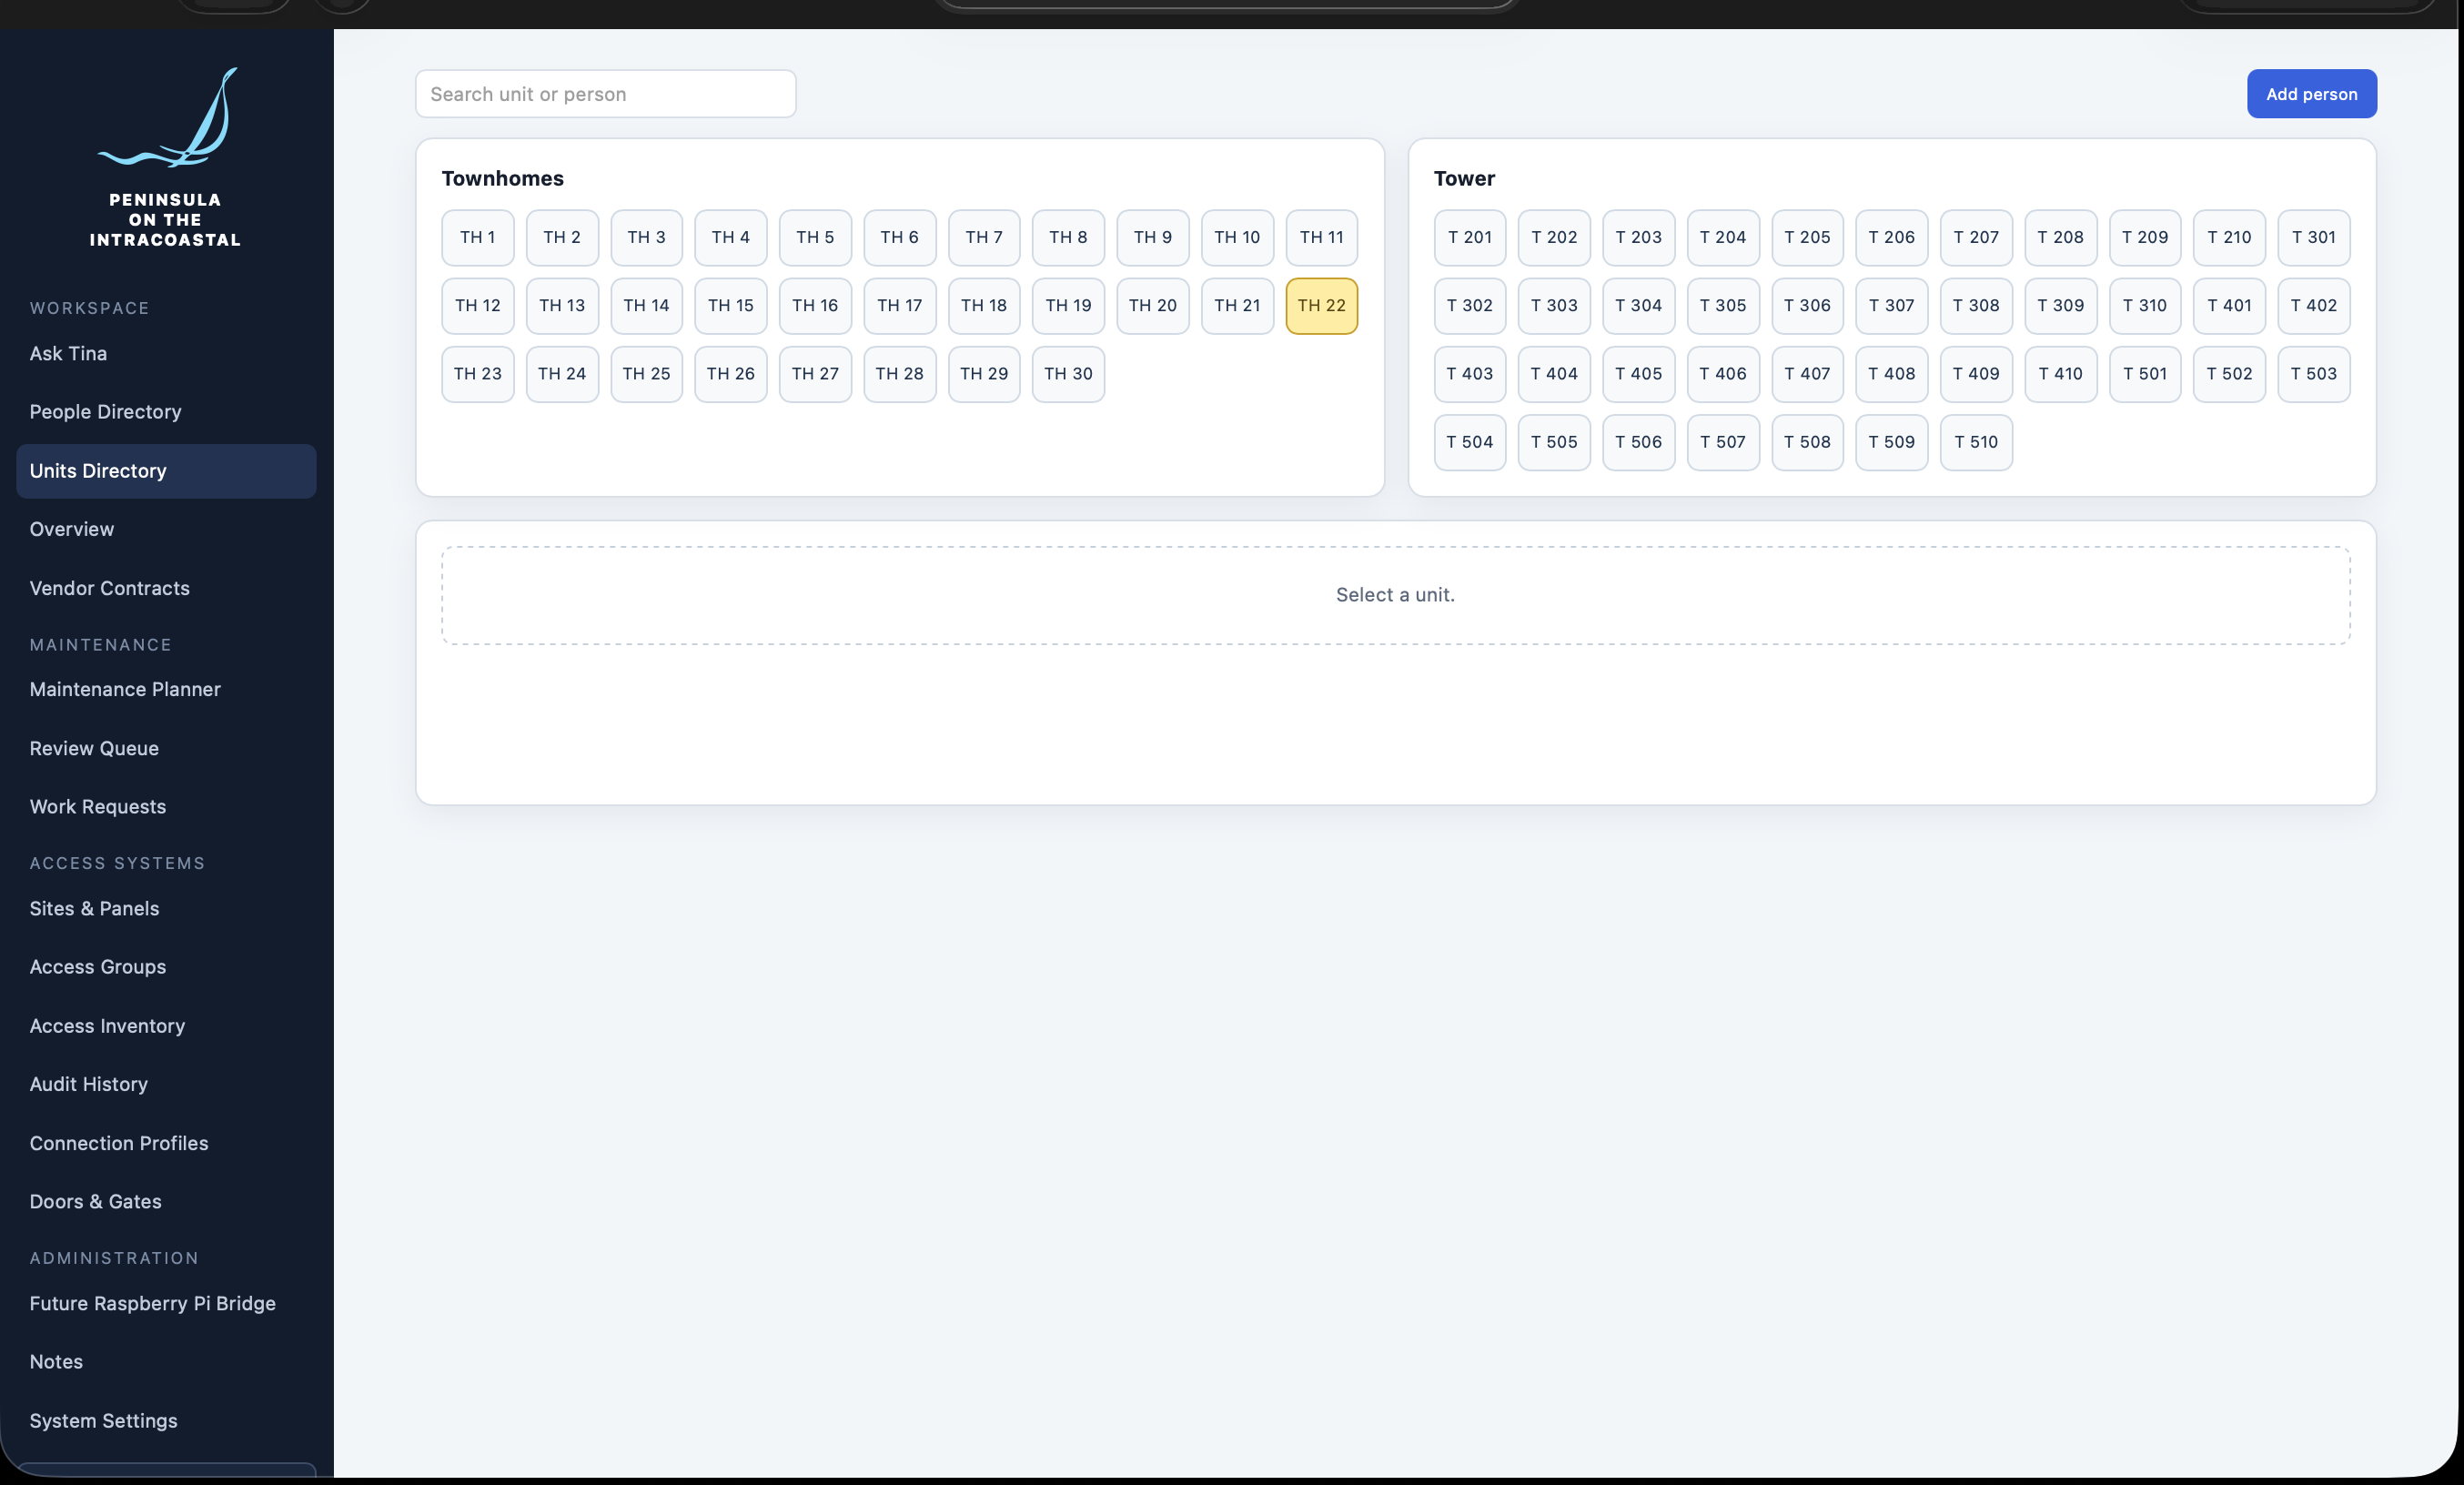Go to Access Groups

point(166,966)
